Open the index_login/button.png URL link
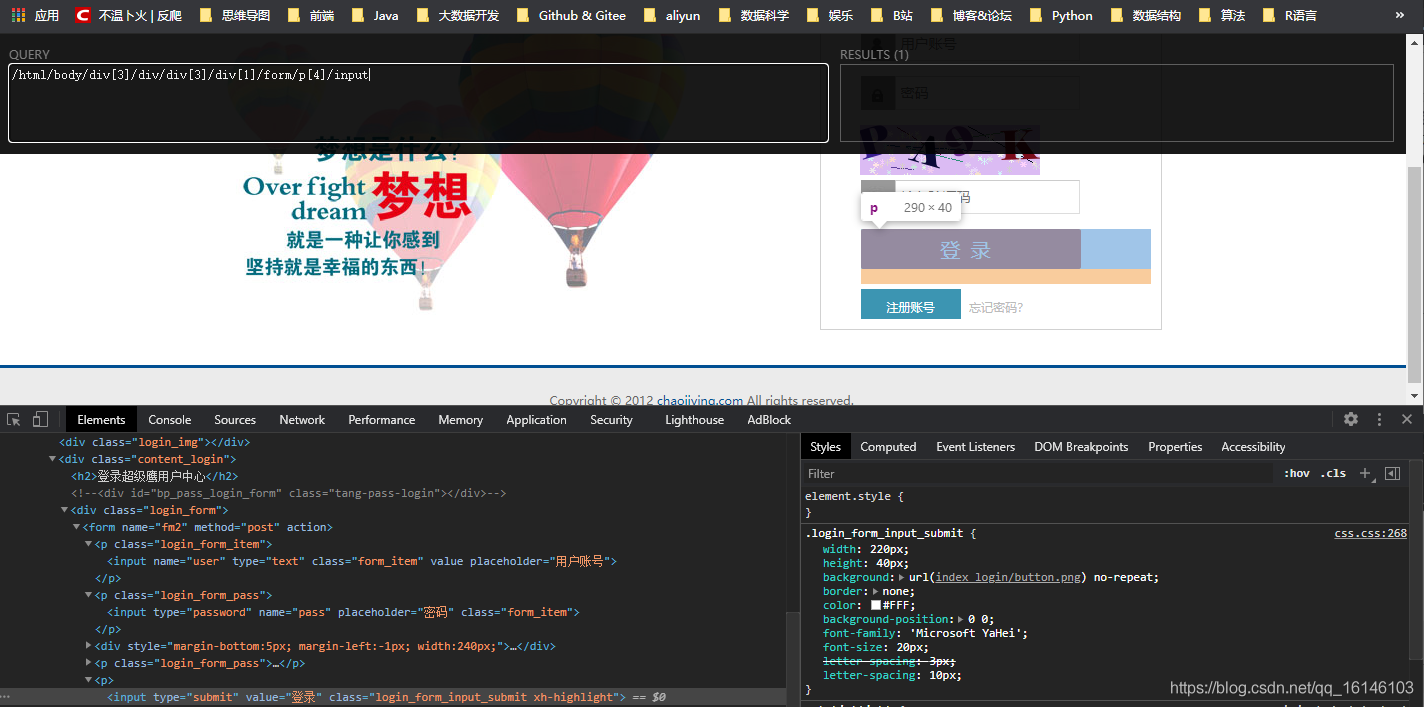 [1010, 577]
